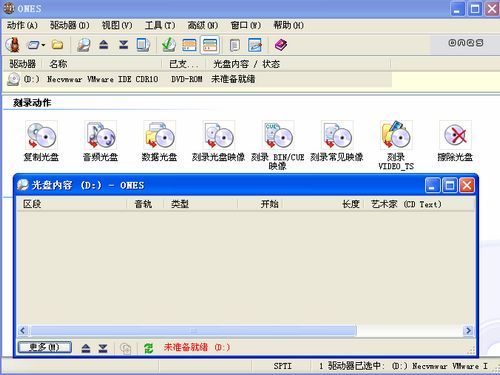The width and height of the screenshot is (500, 375).
Task: Click the greyed disc icon in disc contents bar
Action: [x=125, y=348]
